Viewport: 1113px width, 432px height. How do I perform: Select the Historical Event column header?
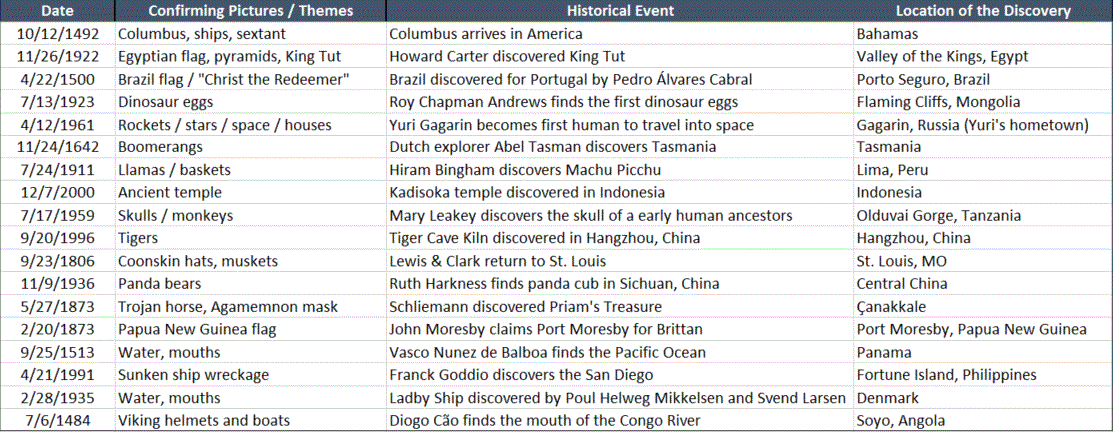pos(620,11)
